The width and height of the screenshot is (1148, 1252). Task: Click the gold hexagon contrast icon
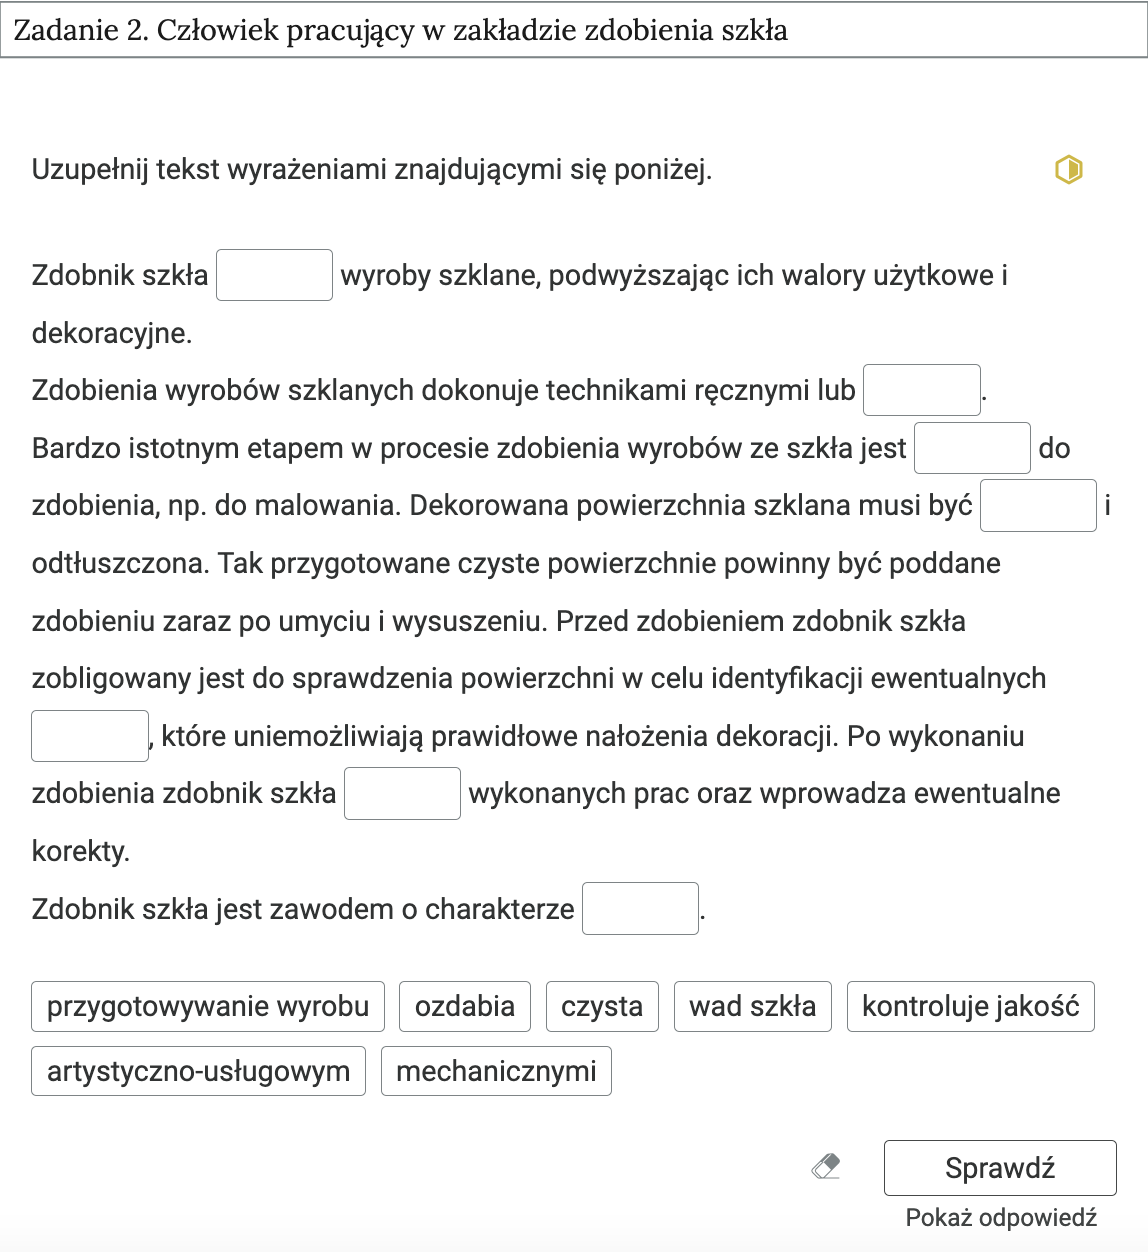(x=1069, y=170)
